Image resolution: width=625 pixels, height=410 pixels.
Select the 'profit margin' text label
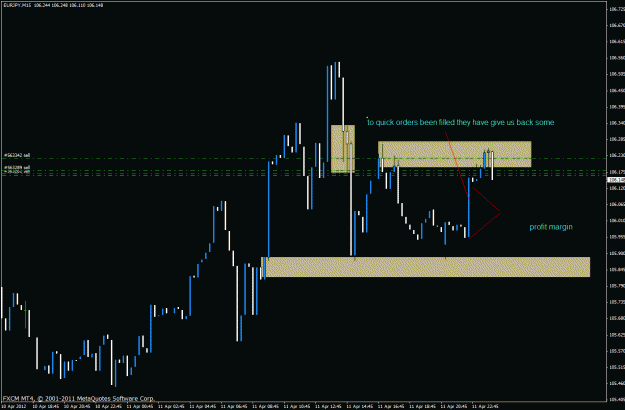[551, 227]
